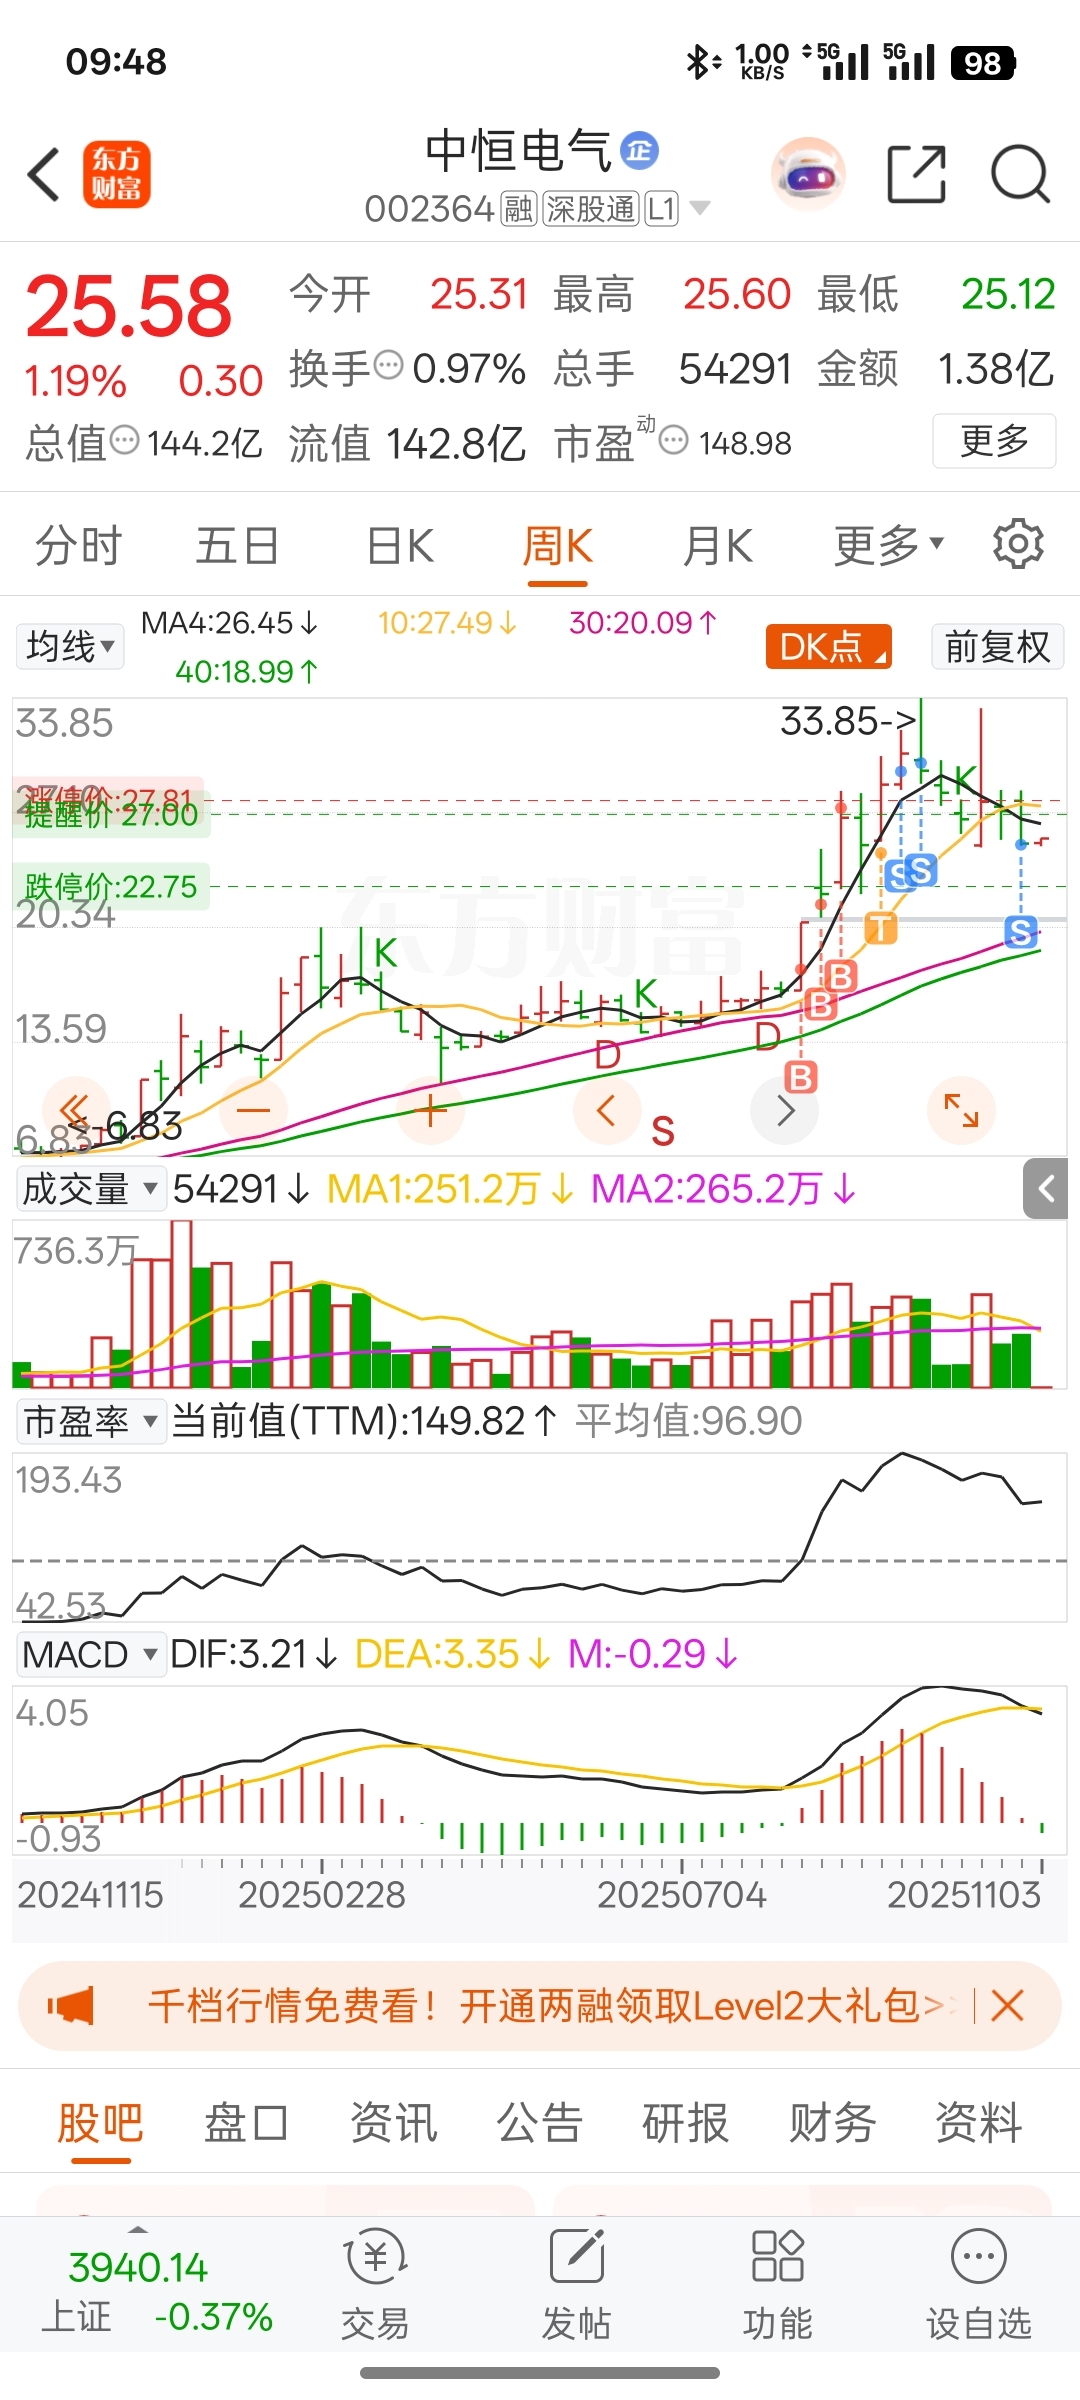Open the 前复权 adjustment selector

click(997, 646)
